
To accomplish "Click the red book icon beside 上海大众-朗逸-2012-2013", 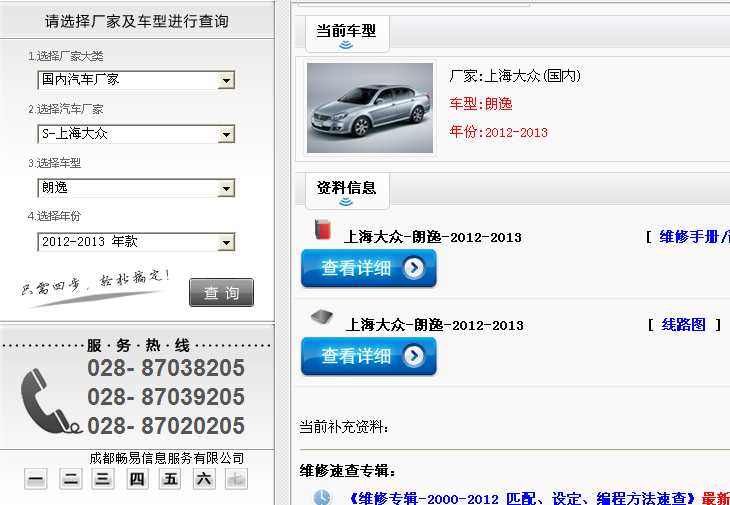I will tap(323, 229).
